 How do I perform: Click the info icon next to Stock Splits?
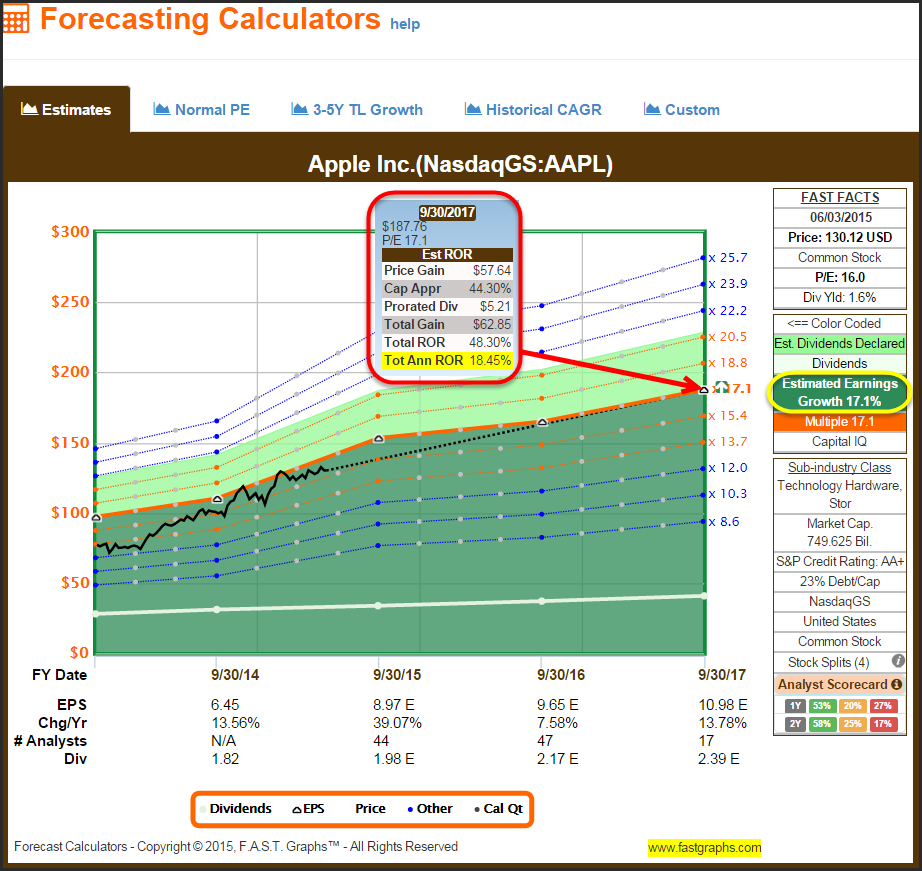(x=897, y=662)
